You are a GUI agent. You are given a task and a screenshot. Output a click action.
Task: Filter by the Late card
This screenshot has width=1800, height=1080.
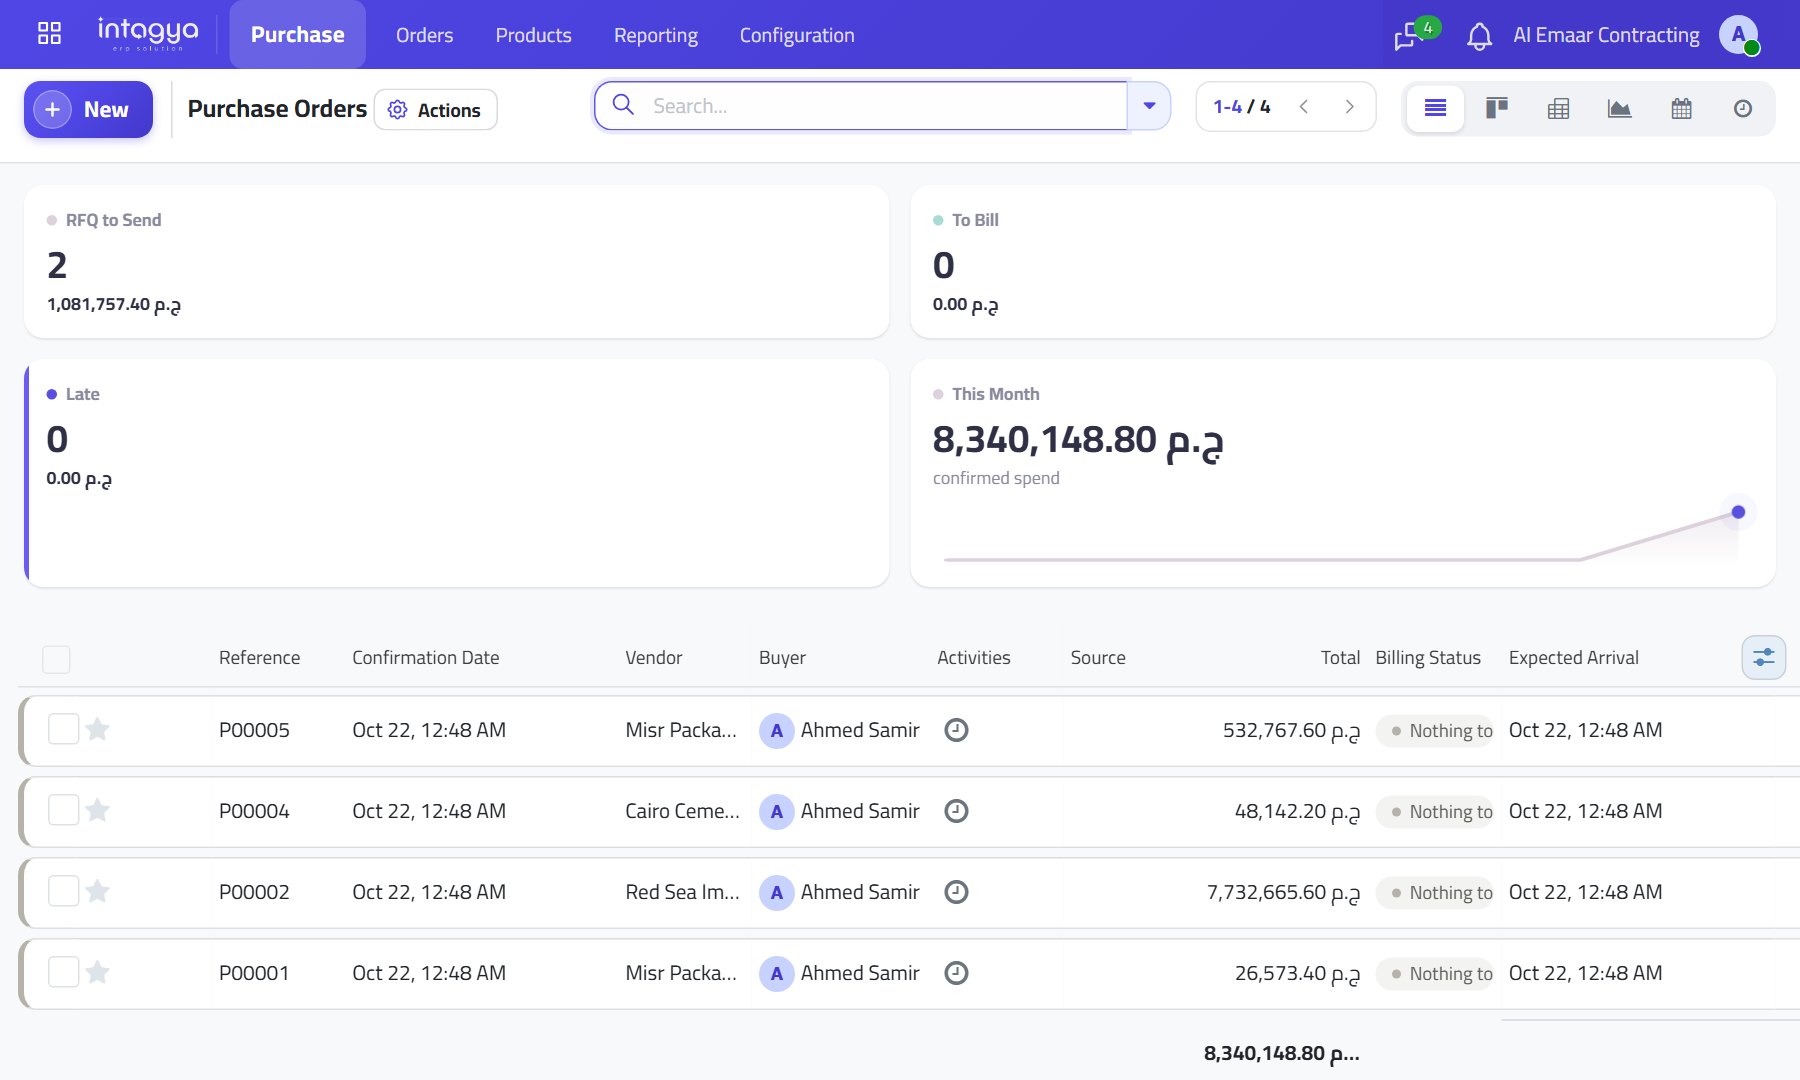(x=456, y=473)
